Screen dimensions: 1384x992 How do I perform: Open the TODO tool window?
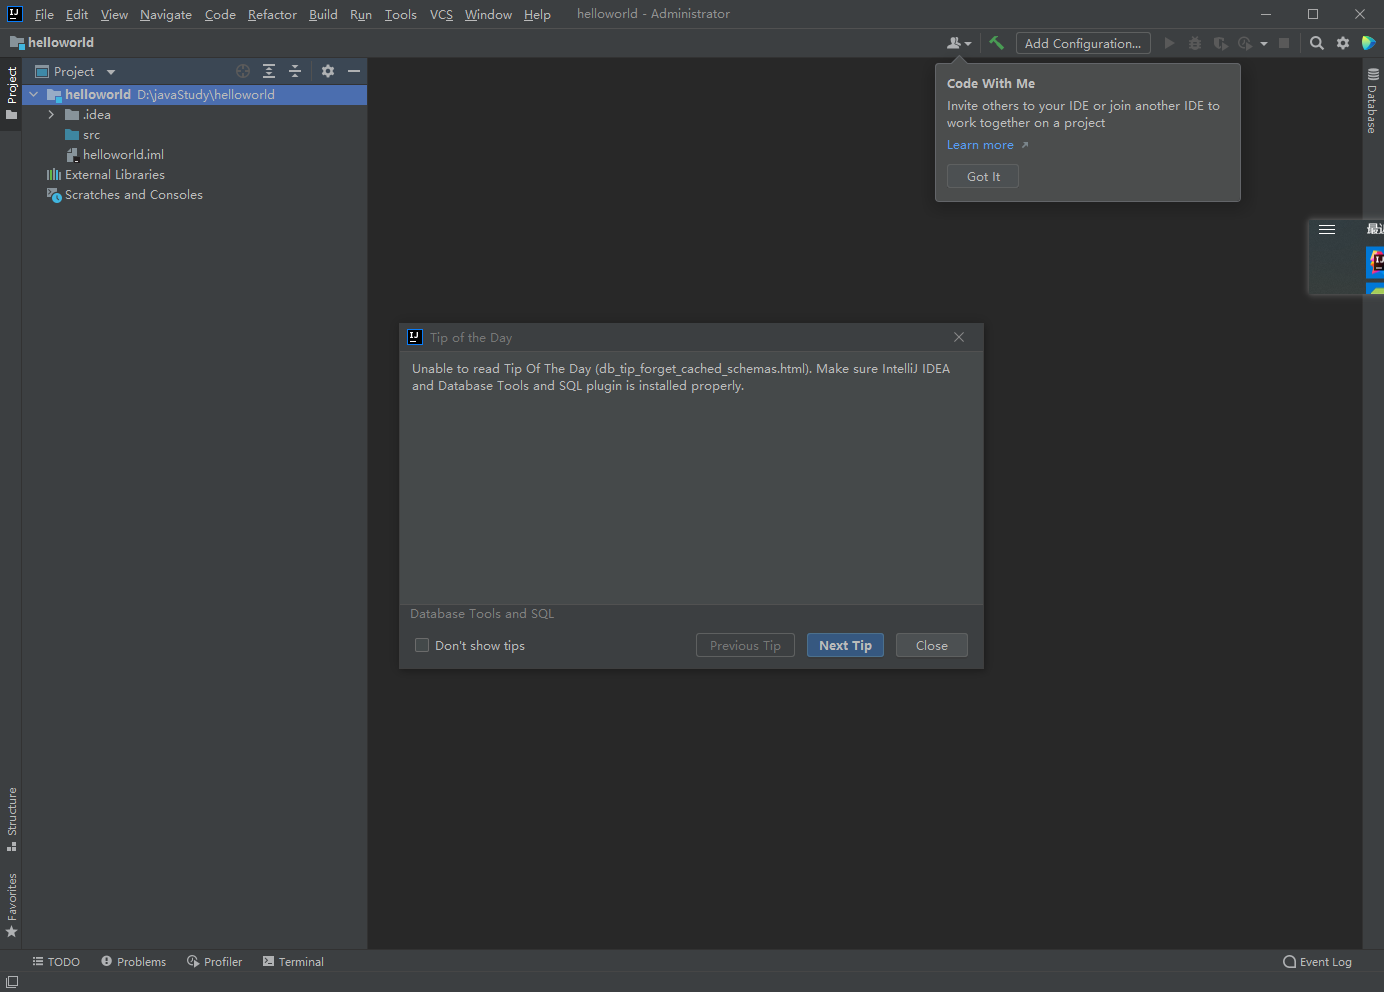point(56,961)
